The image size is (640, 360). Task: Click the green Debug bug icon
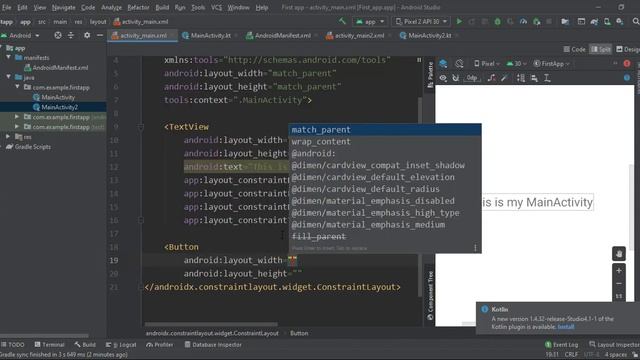498,21
